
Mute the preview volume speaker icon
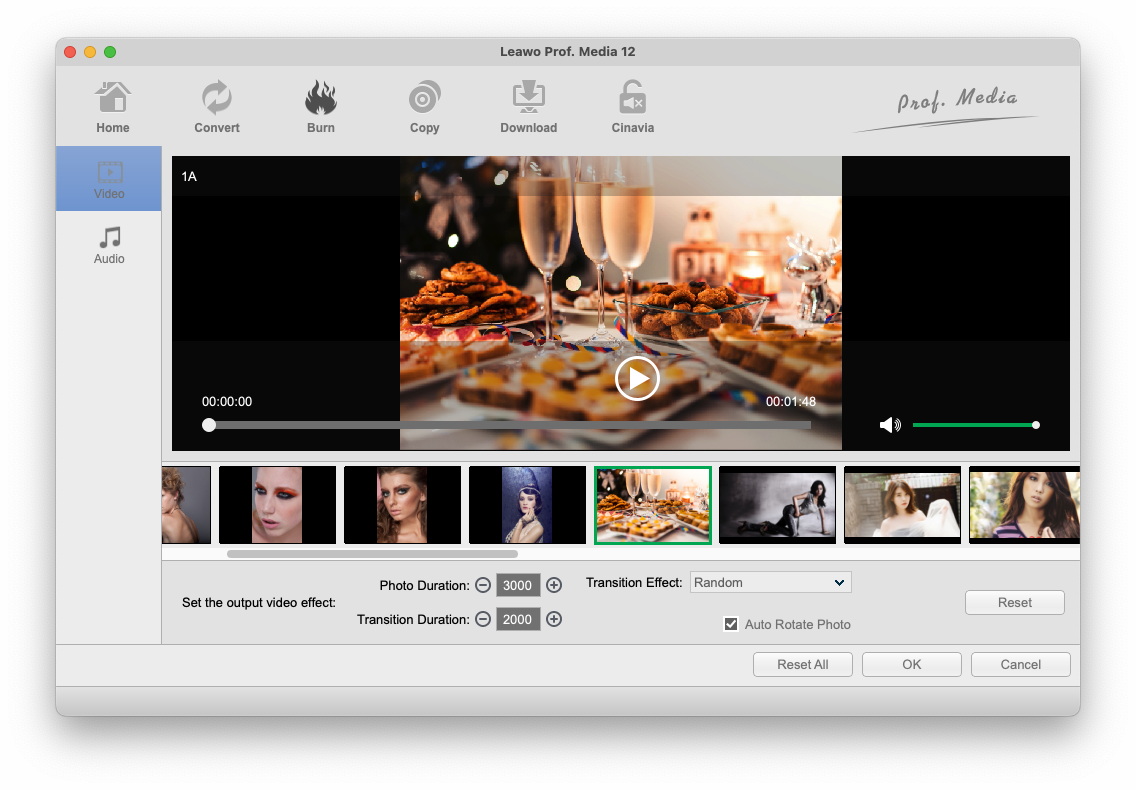coord(890,425)
